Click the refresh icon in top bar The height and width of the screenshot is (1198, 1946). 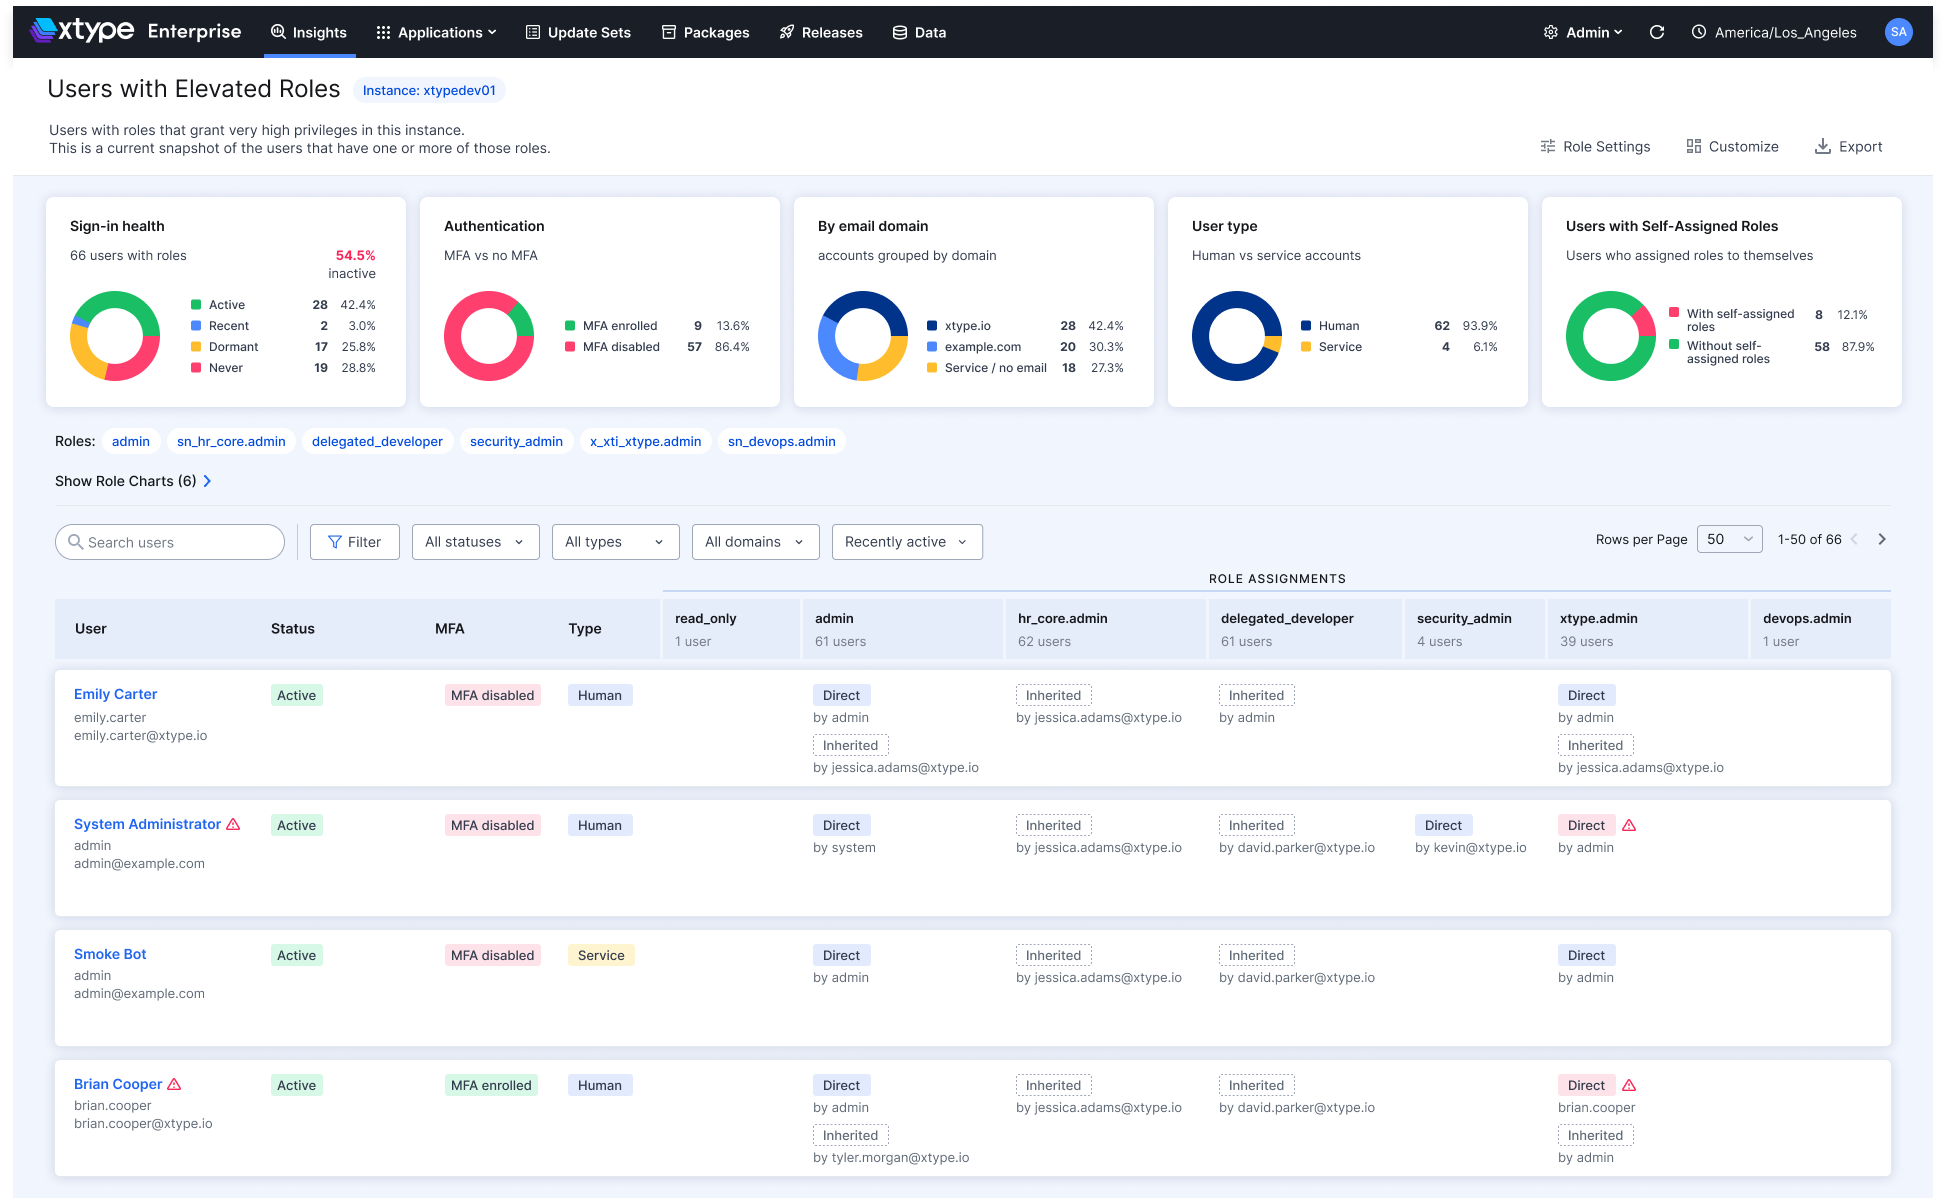pos(1657,32)
